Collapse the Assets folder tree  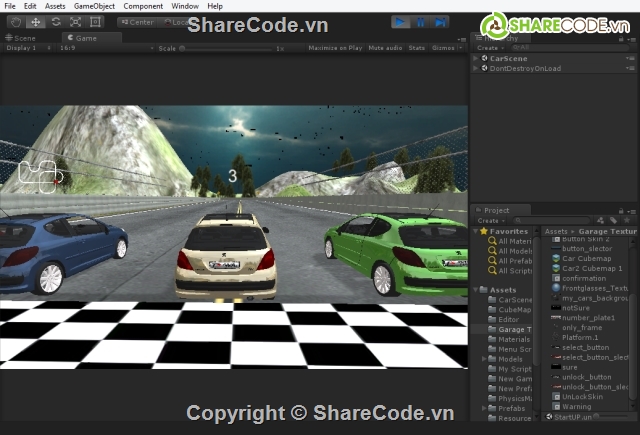tap(476, 290)
